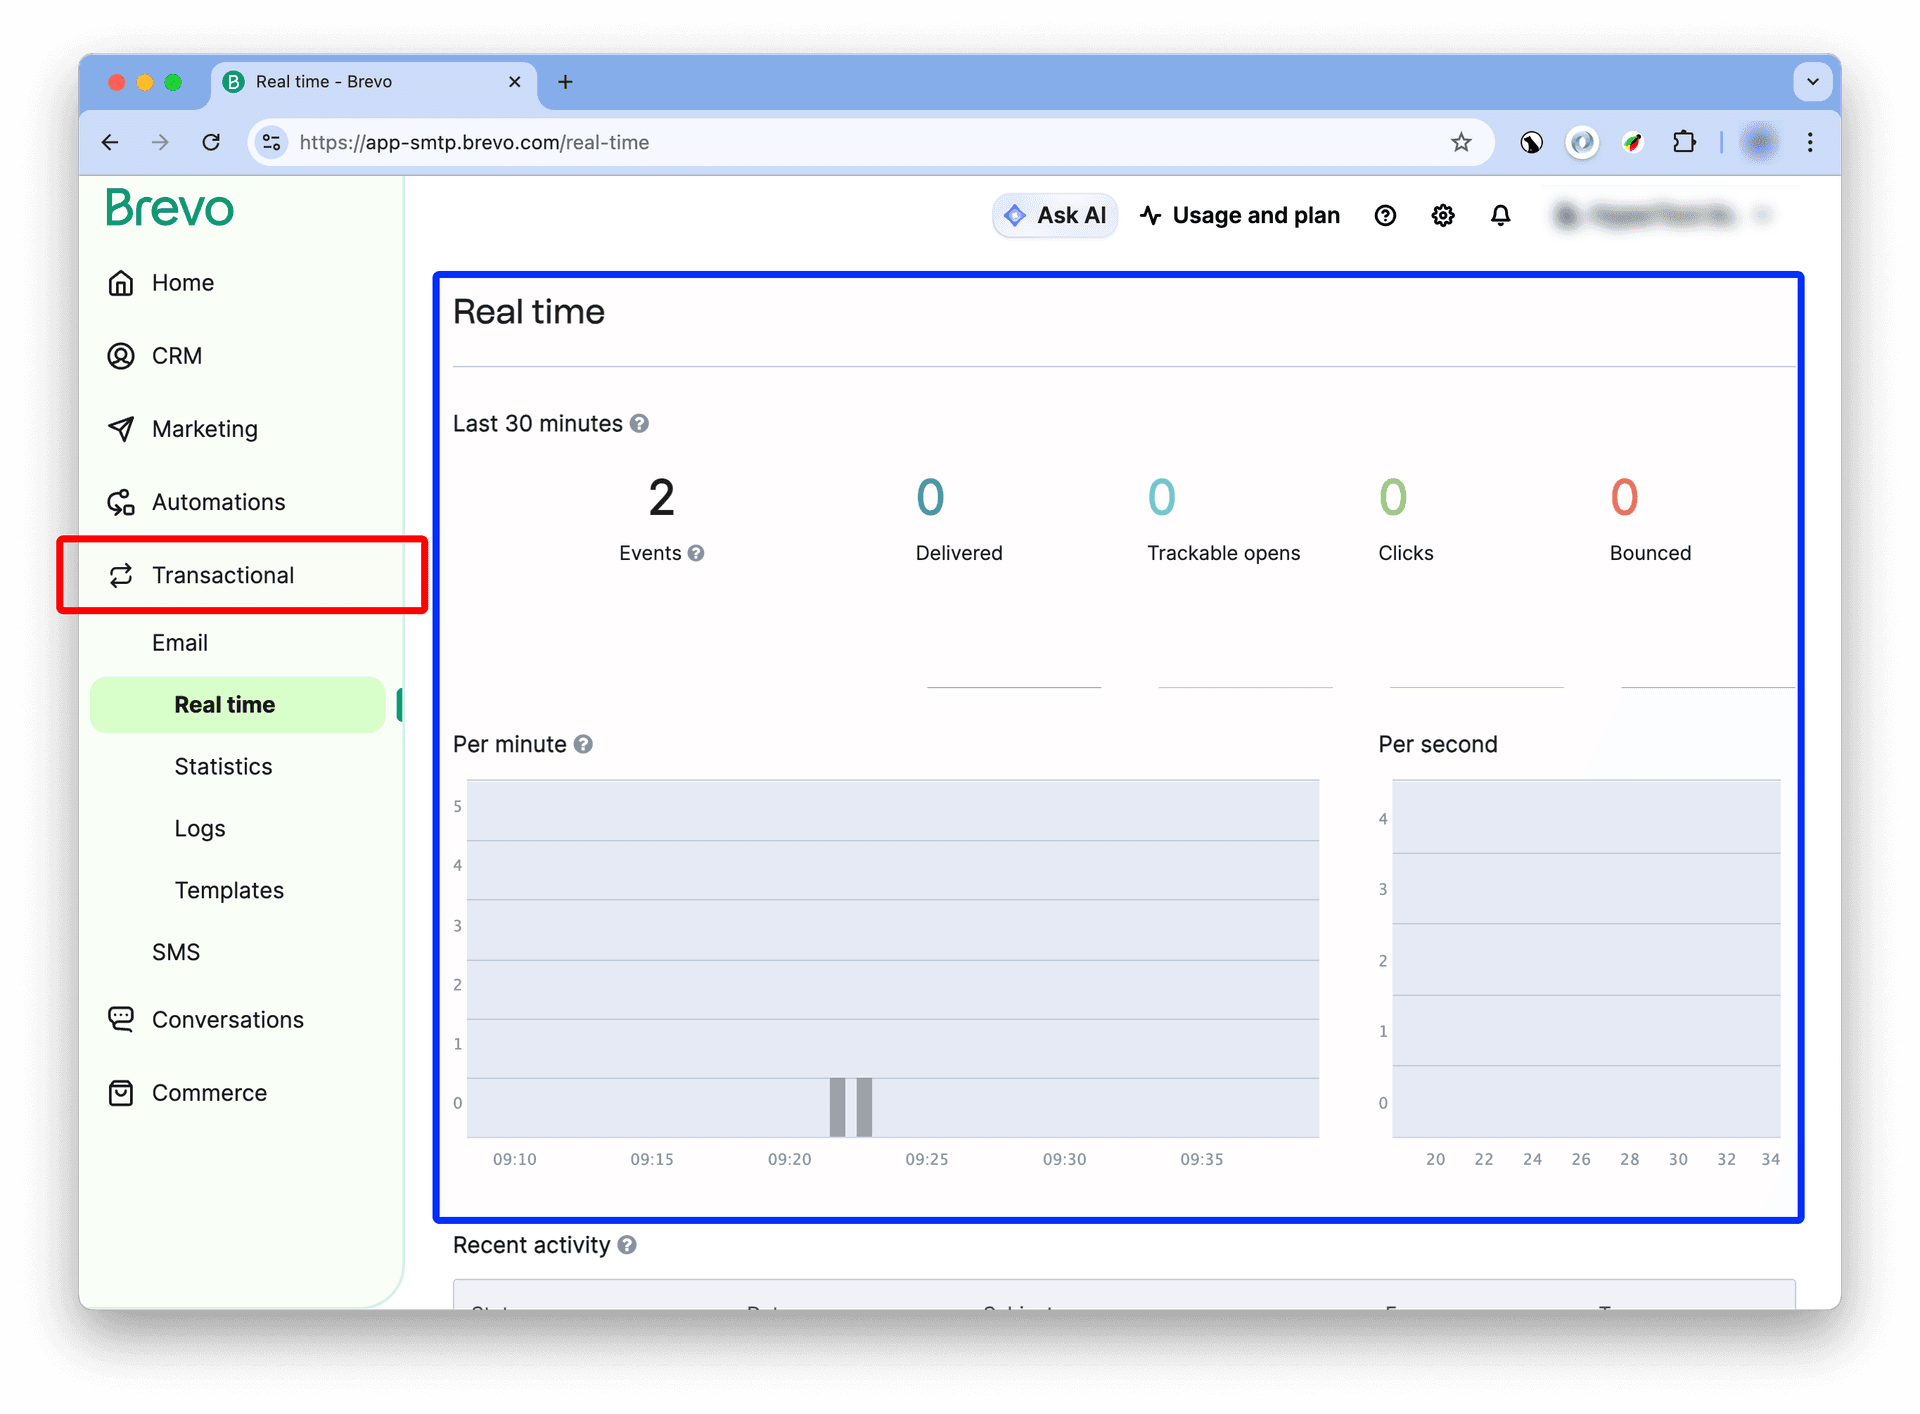The width and height of the screenshot is (1920, 1414).
Task: Open the blurred account name dropdown
Action: (1662, 215)
